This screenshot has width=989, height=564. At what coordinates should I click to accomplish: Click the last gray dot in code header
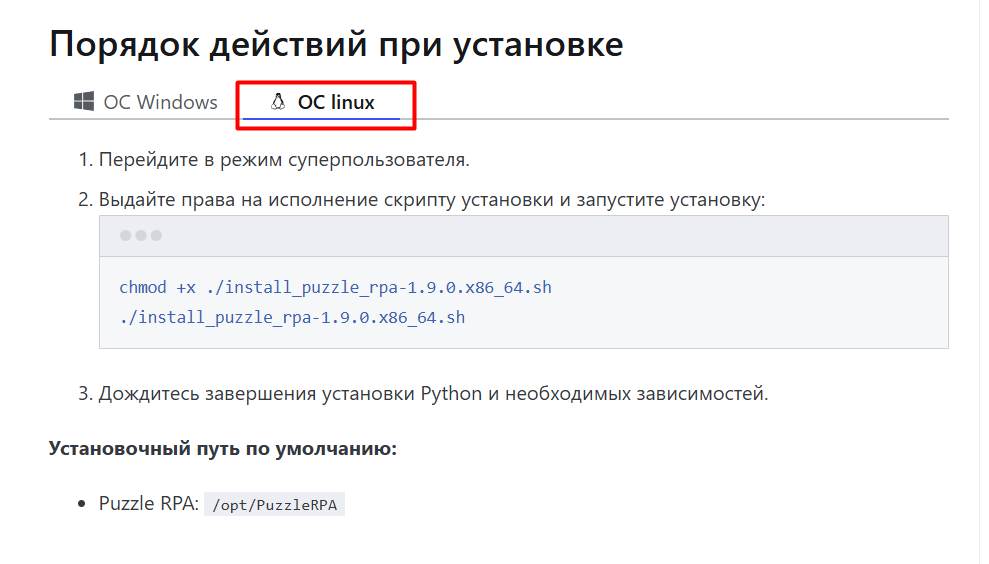coord(156,235)
